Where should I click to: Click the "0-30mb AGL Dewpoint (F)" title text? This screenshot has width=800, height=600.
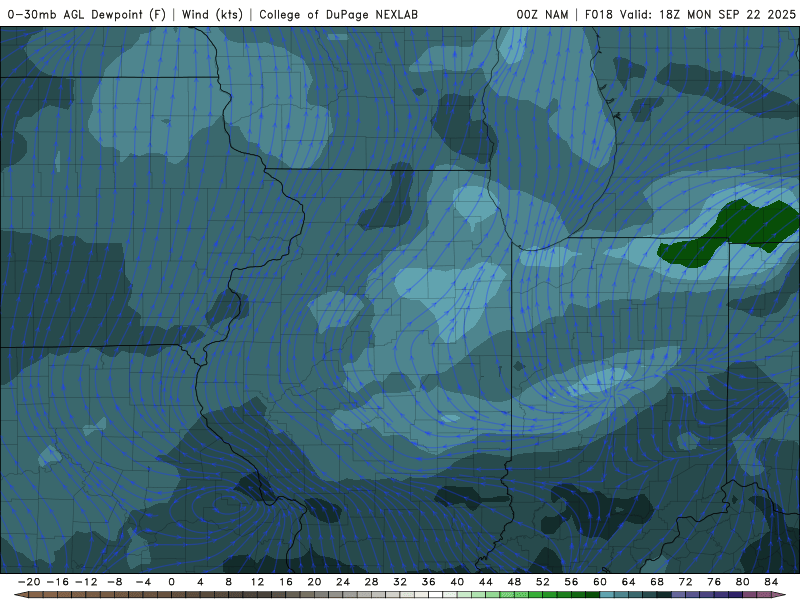tap(86, 14)
